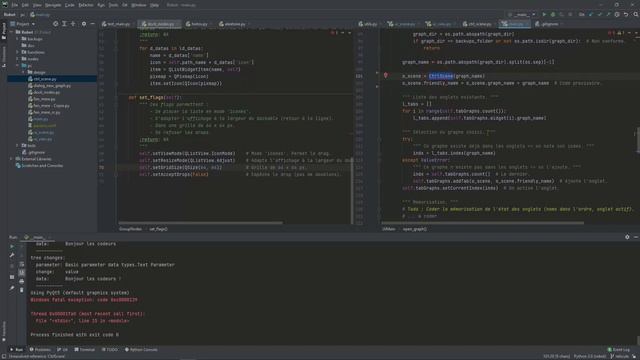Click the pin tab icon in Run panel
Screen dimensions: 640x360
point(12,288)
